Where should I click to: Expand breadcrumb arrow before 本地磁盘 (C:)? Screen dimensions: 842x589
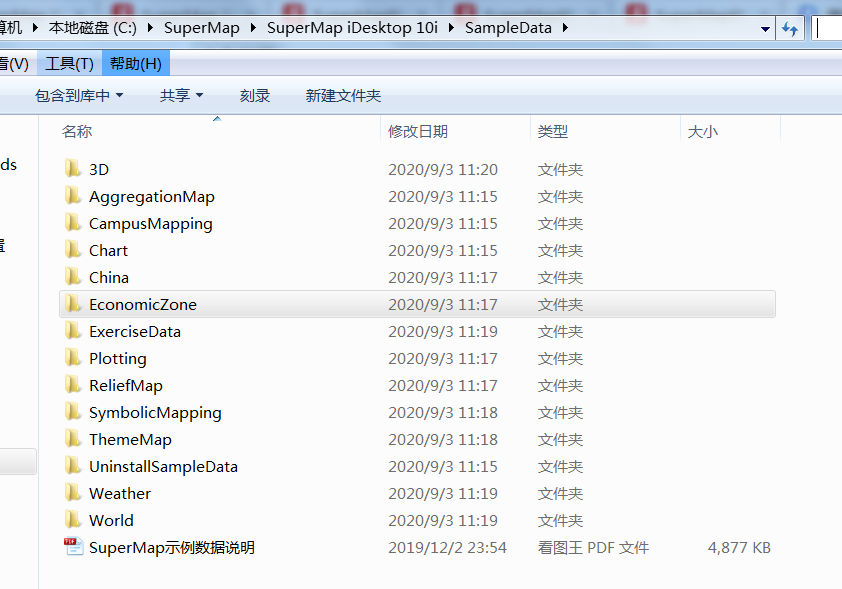[35, 27]
